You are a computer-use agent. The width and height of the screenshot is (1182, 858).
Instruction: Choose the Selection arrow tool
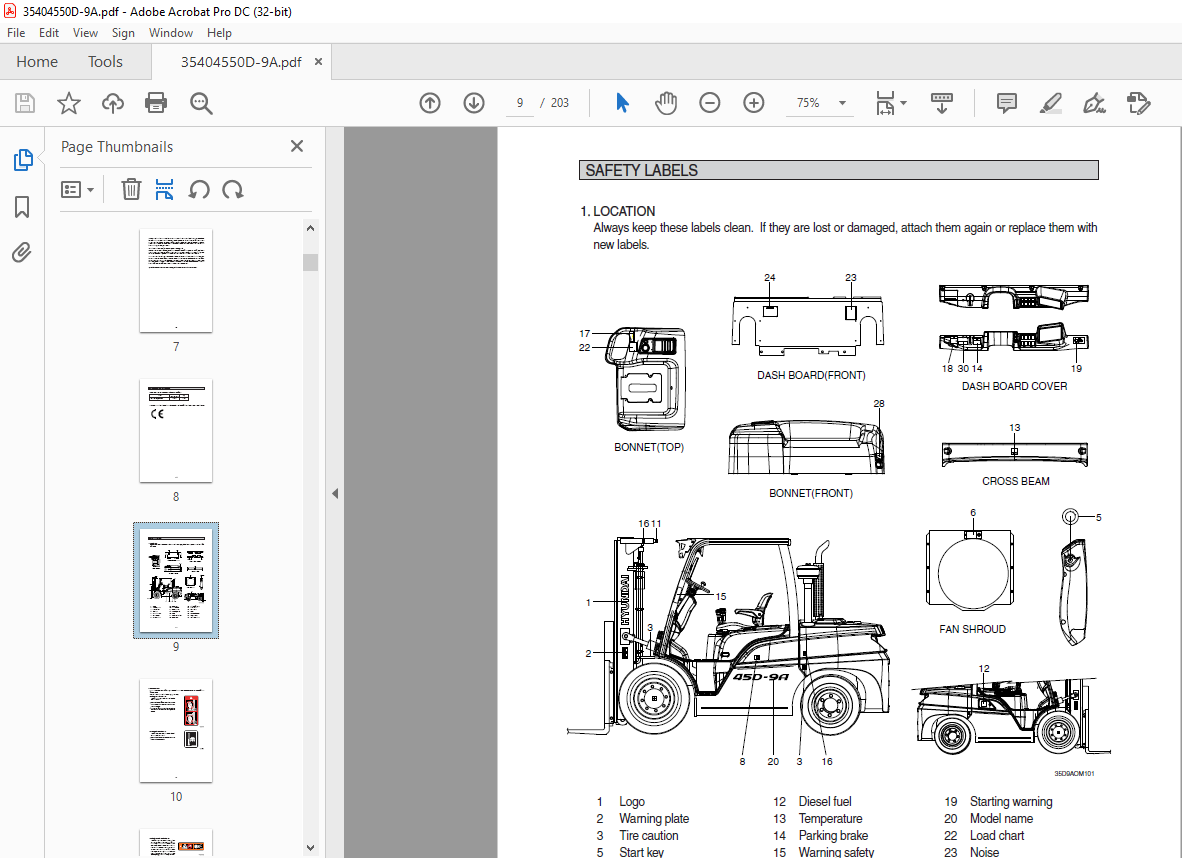(622, 103)
